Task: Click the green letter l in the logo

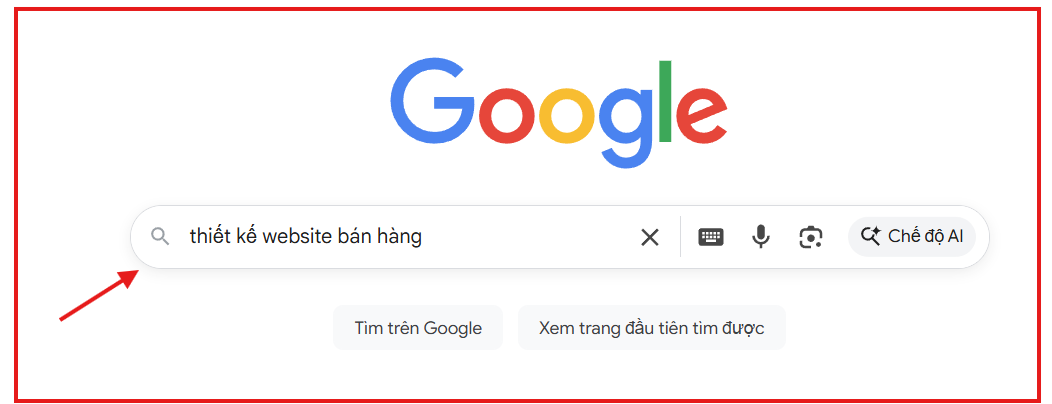Action: coord(666,101)
